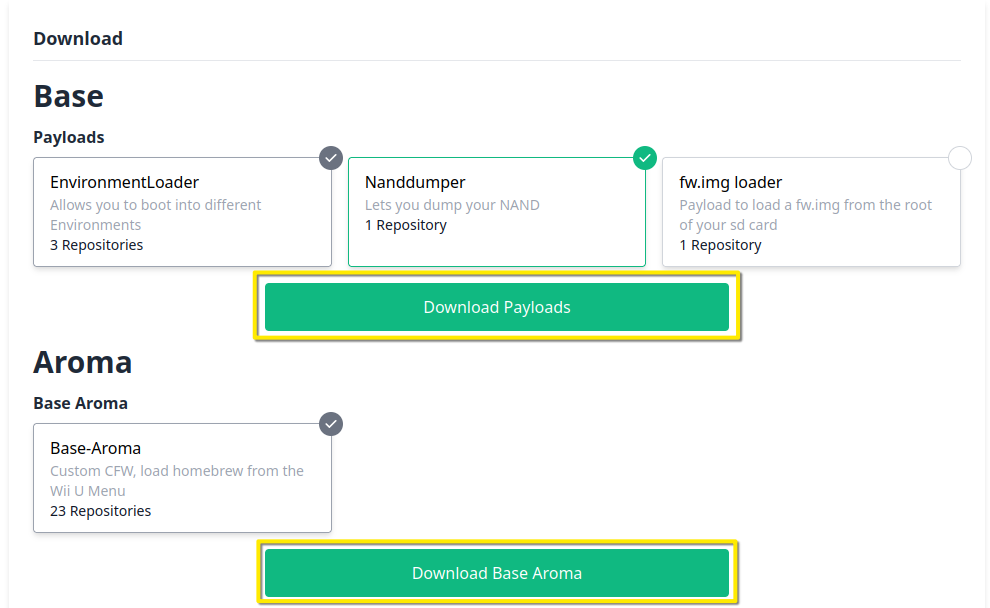Image resolution: width=990 pixels, height=608 pixels.
Task: Choose the fw.img loader card title
Action: click(730, 182)
